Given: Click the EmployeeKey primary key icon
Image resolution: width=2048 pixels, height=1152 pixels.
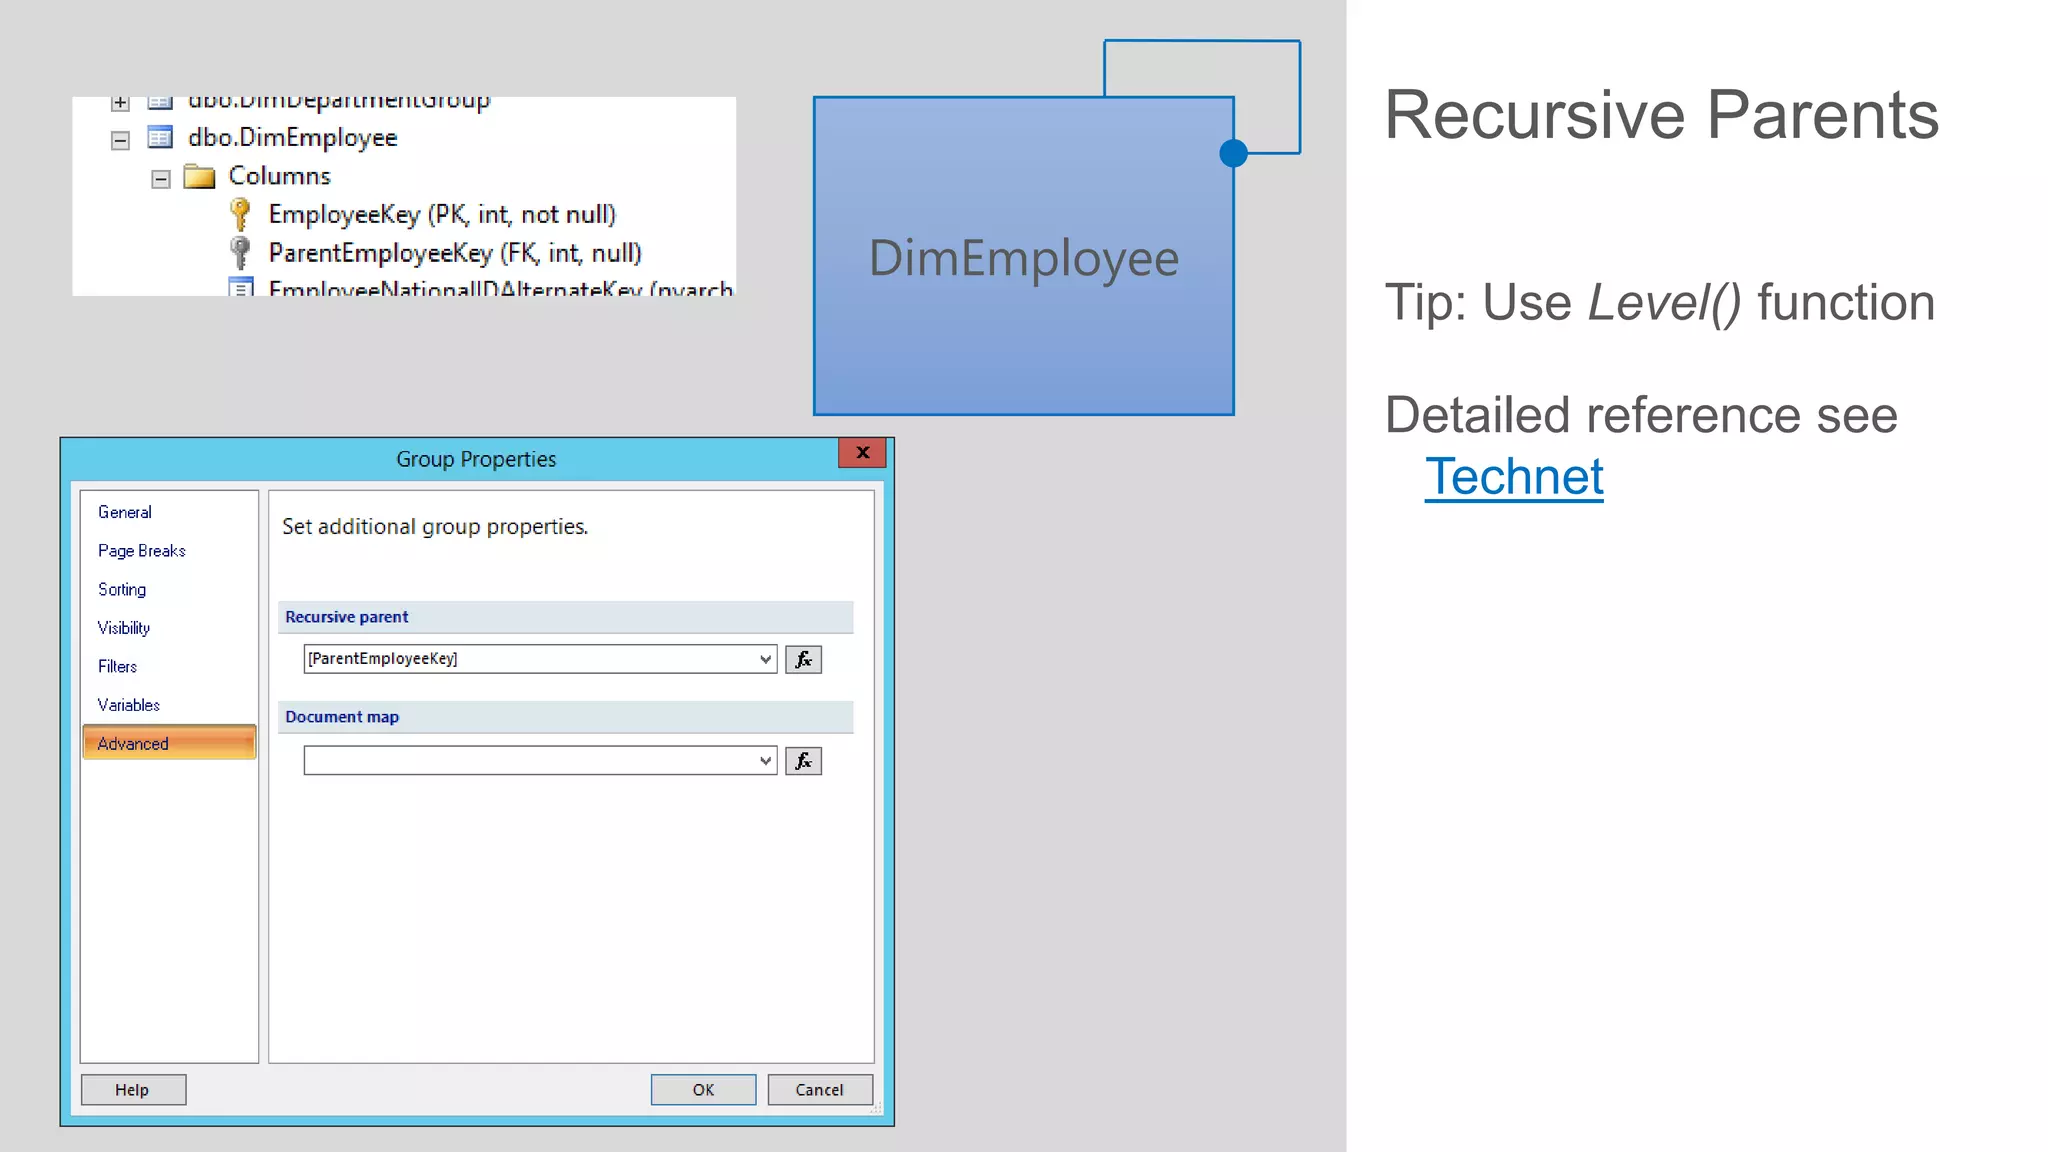Looking at the screenshot, I should coord(240,214).
